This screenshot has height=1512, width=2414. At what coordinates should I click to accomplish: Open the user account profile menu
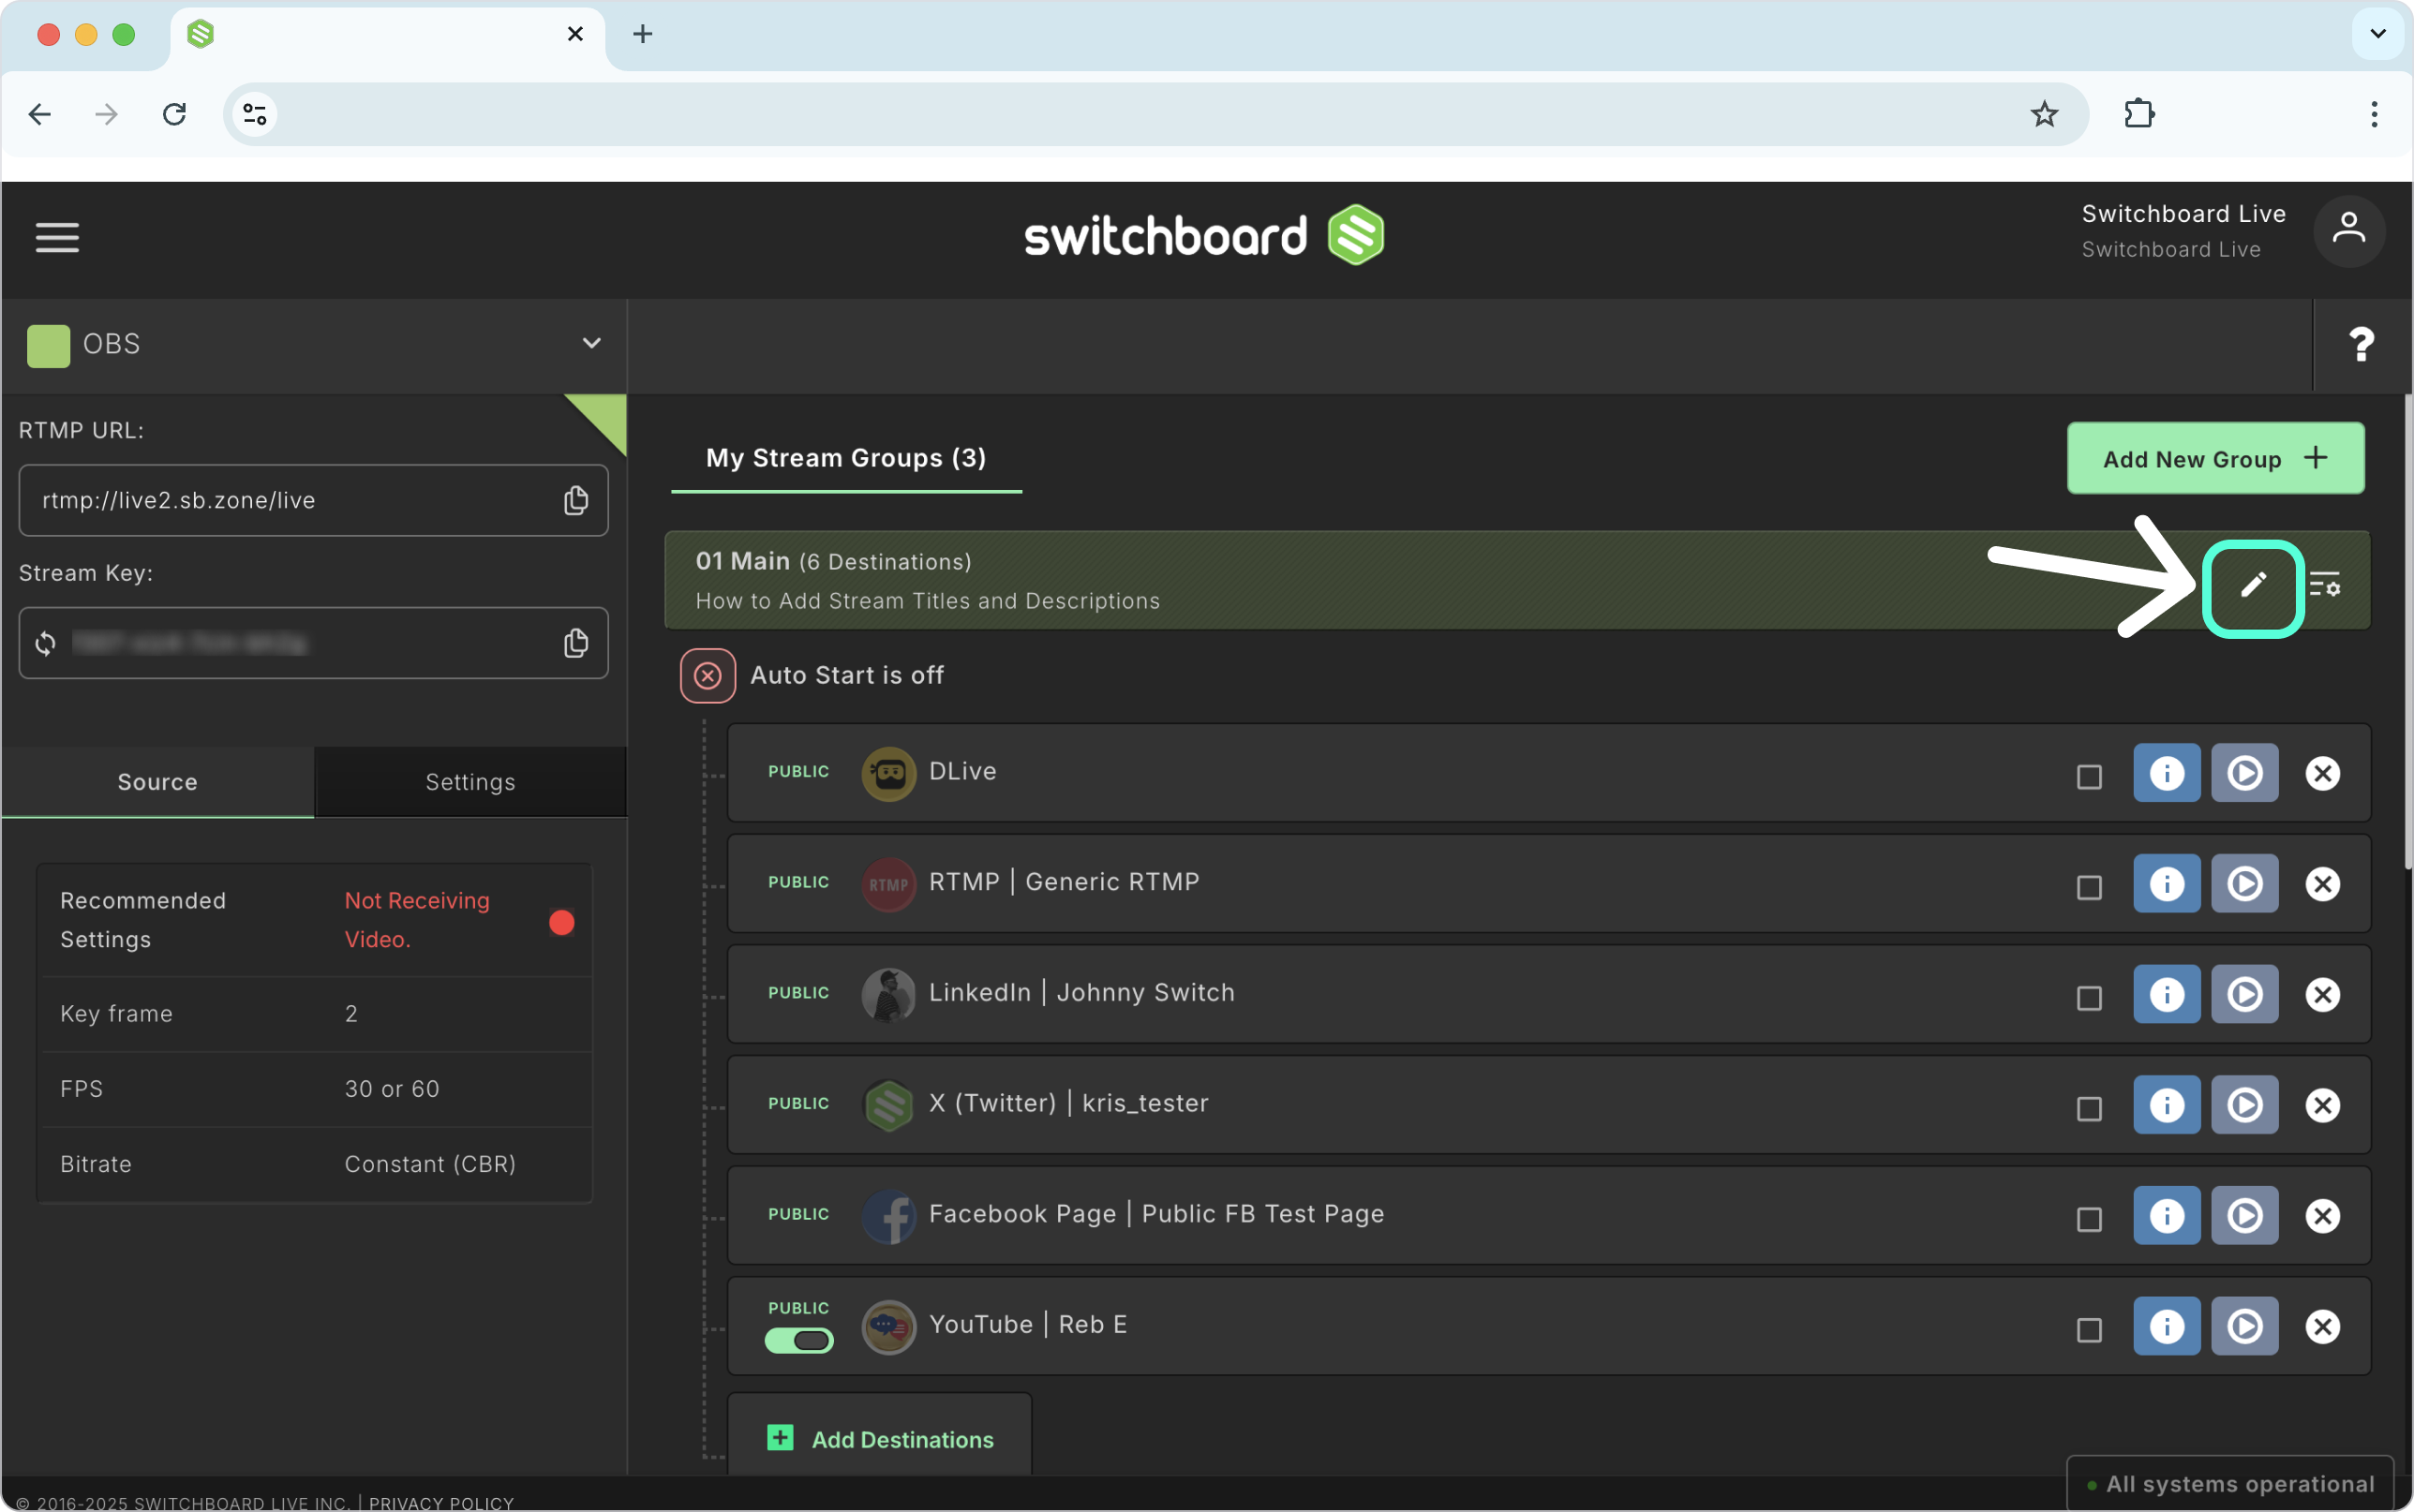coord(2348,231)
